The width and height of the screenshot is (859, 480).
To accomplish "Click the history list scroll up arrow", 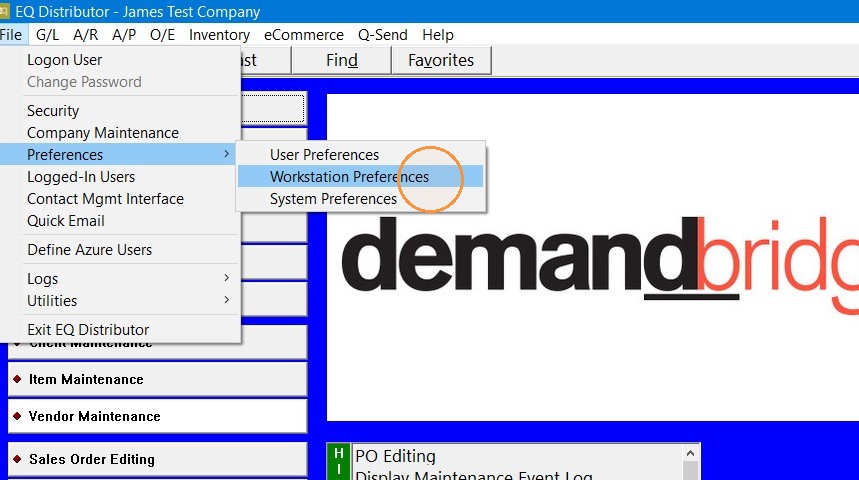I will pyautogui.click(x=690, y=453).
